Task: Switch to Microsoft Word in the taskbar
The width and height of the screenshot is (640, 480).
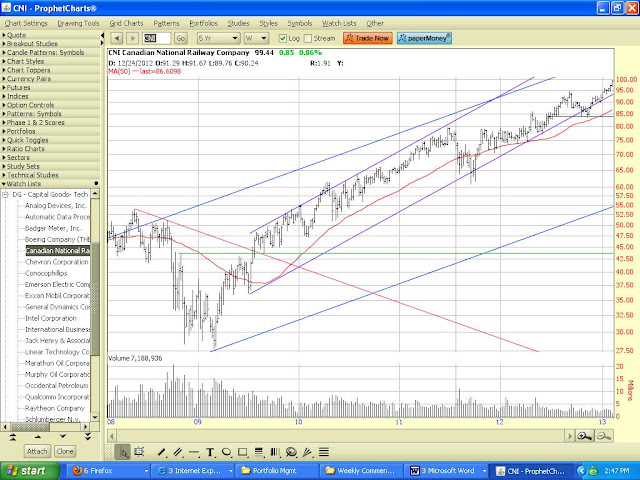Action: point(447,471)
